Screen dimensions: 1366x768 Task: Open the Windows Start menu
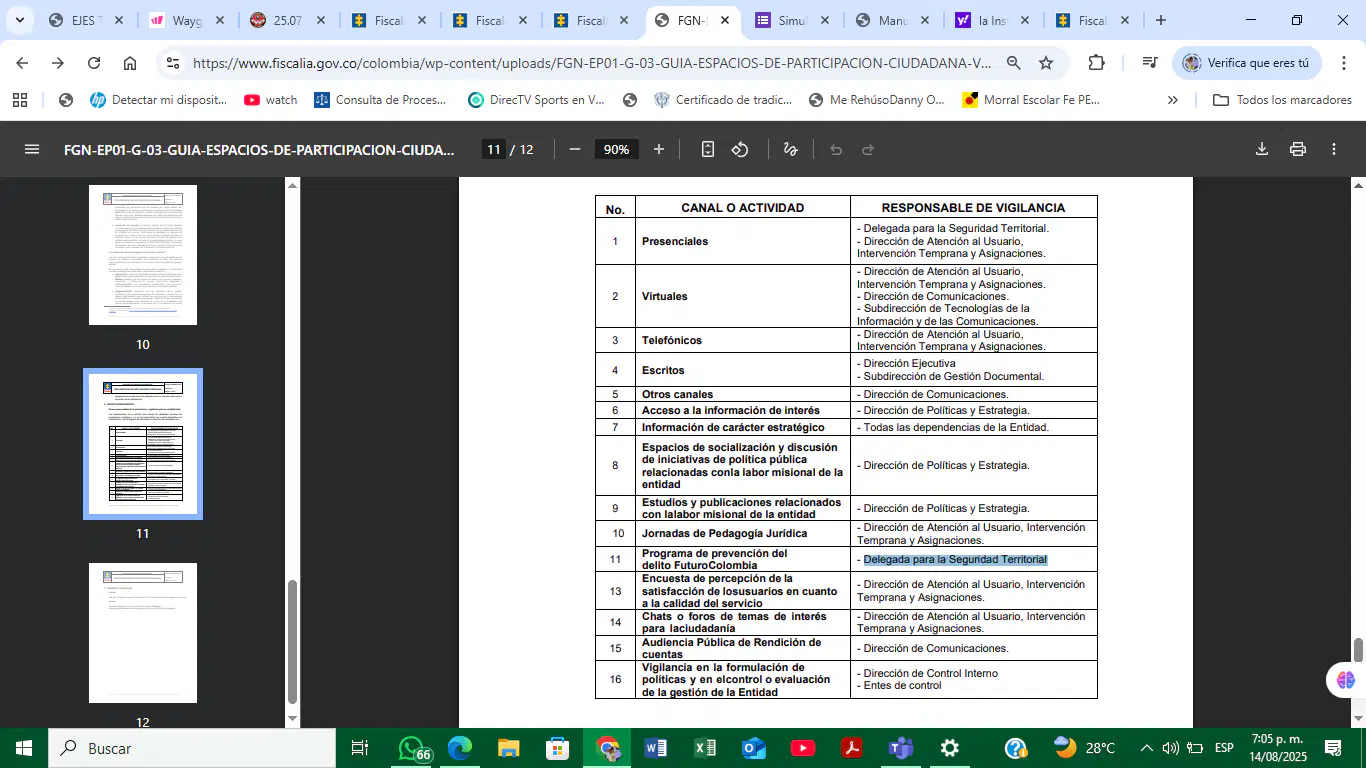pyautogui.click(x=23, y=748)
